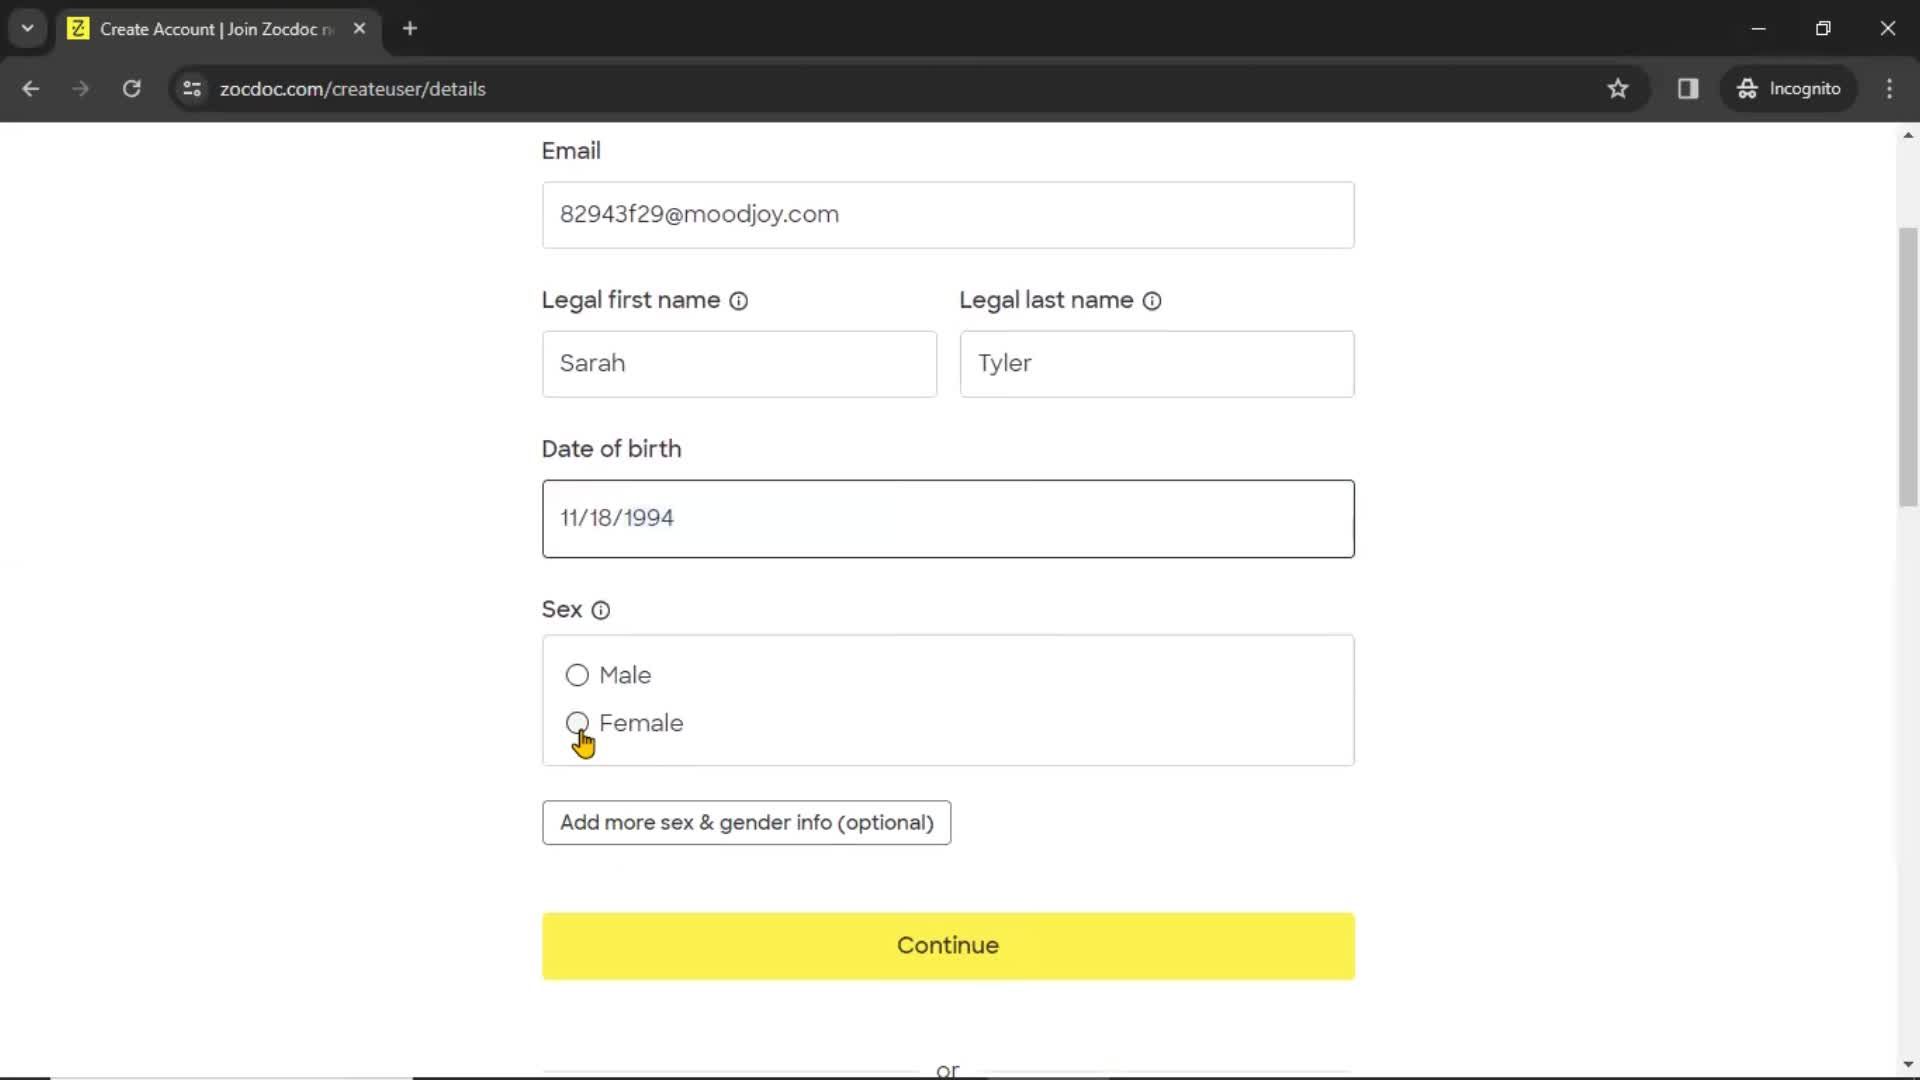The height and width of the screenshot is (1080, 1920).
Task: Open the Chrome three-dot menu
Action: (1889, 89)
